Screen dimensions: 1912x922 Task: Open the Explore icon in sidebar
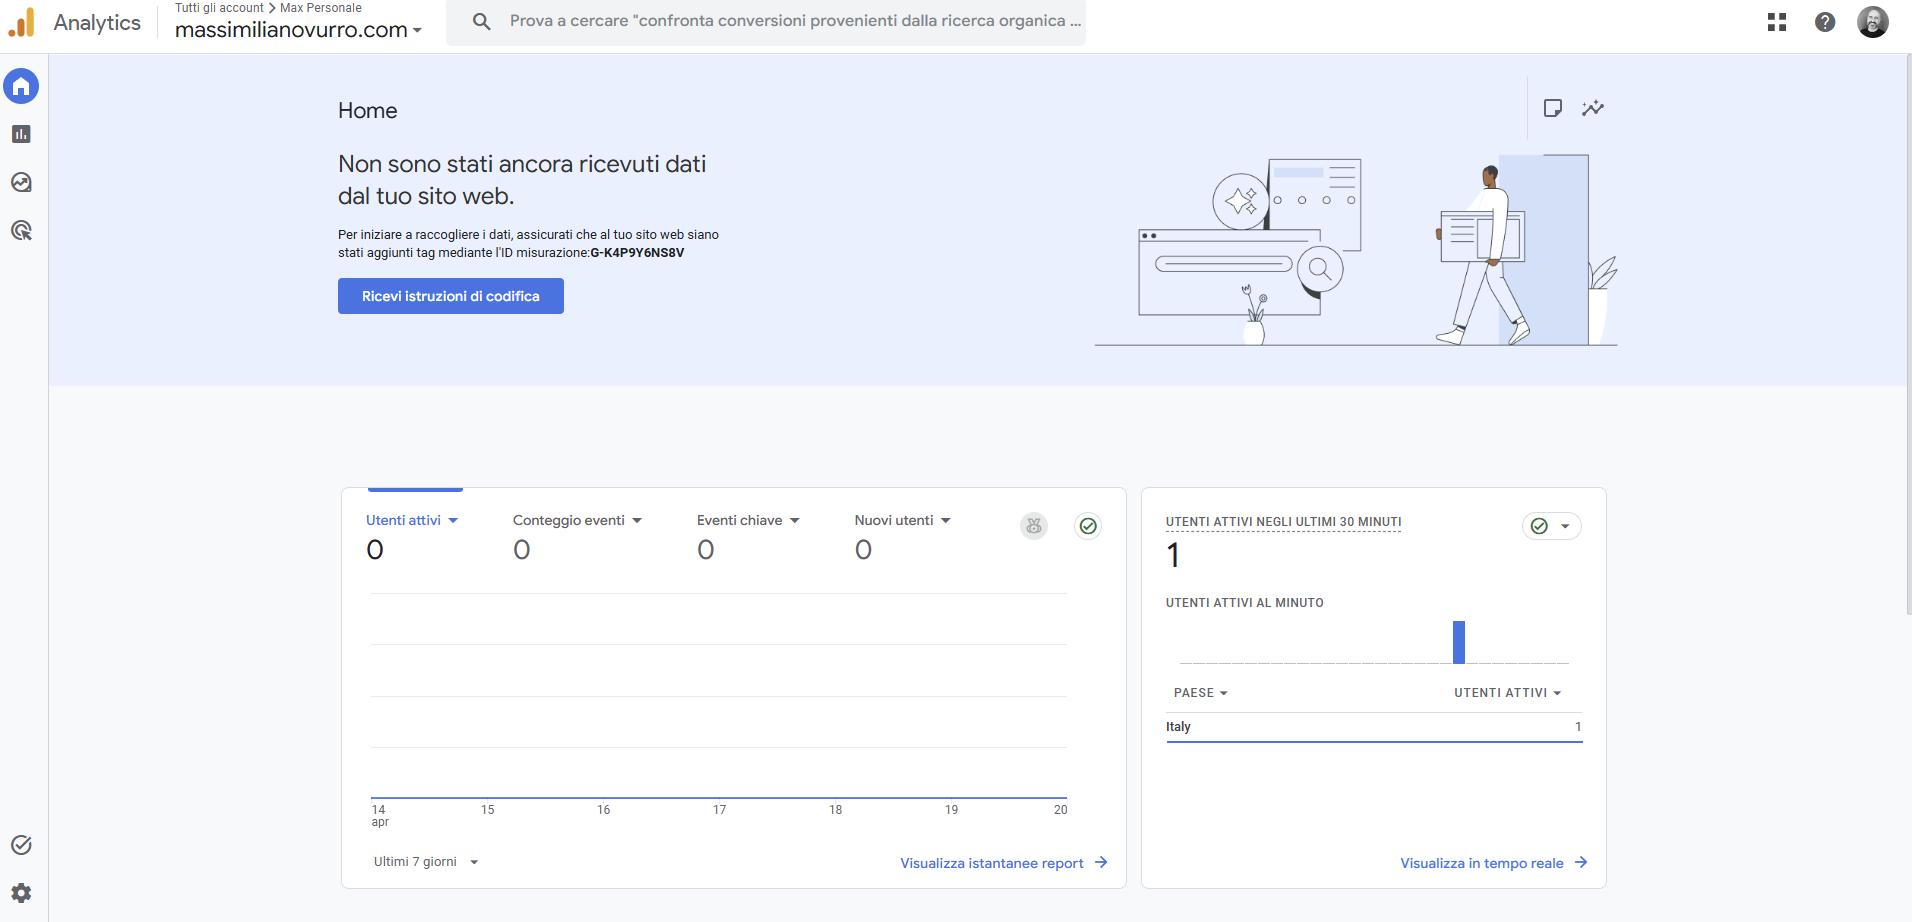[21, 182]
